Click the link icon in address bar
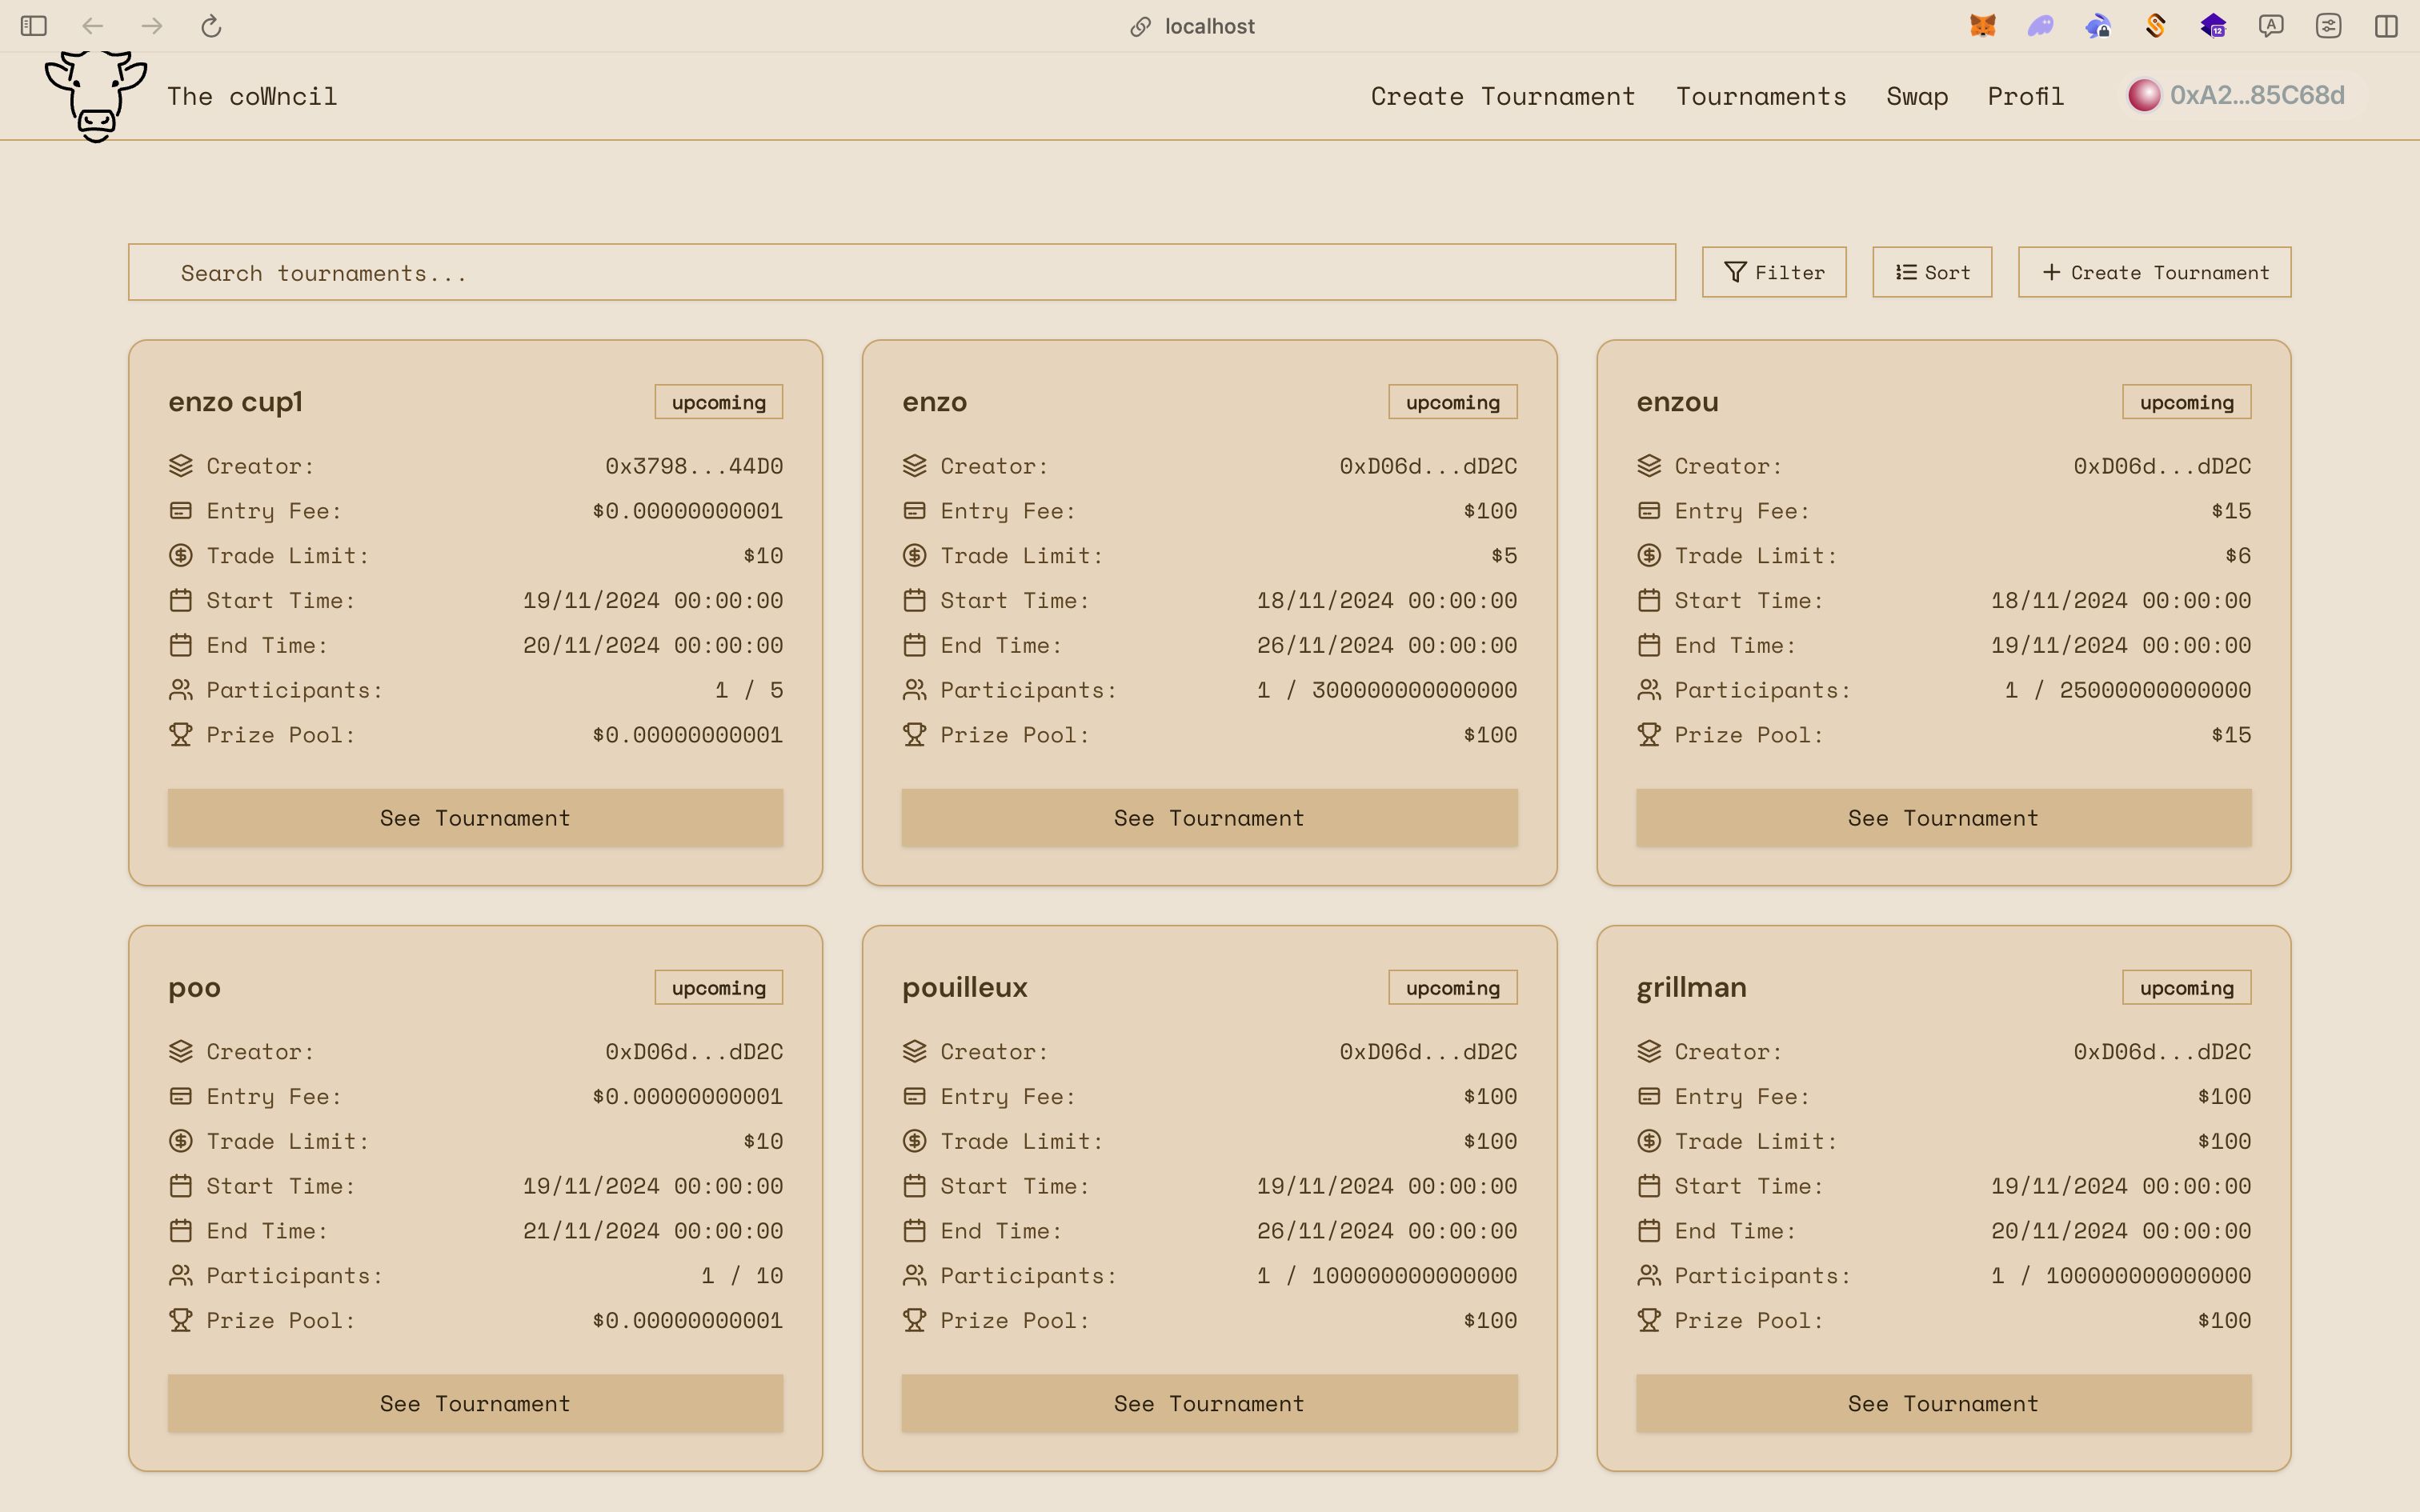 (1140, 27)
